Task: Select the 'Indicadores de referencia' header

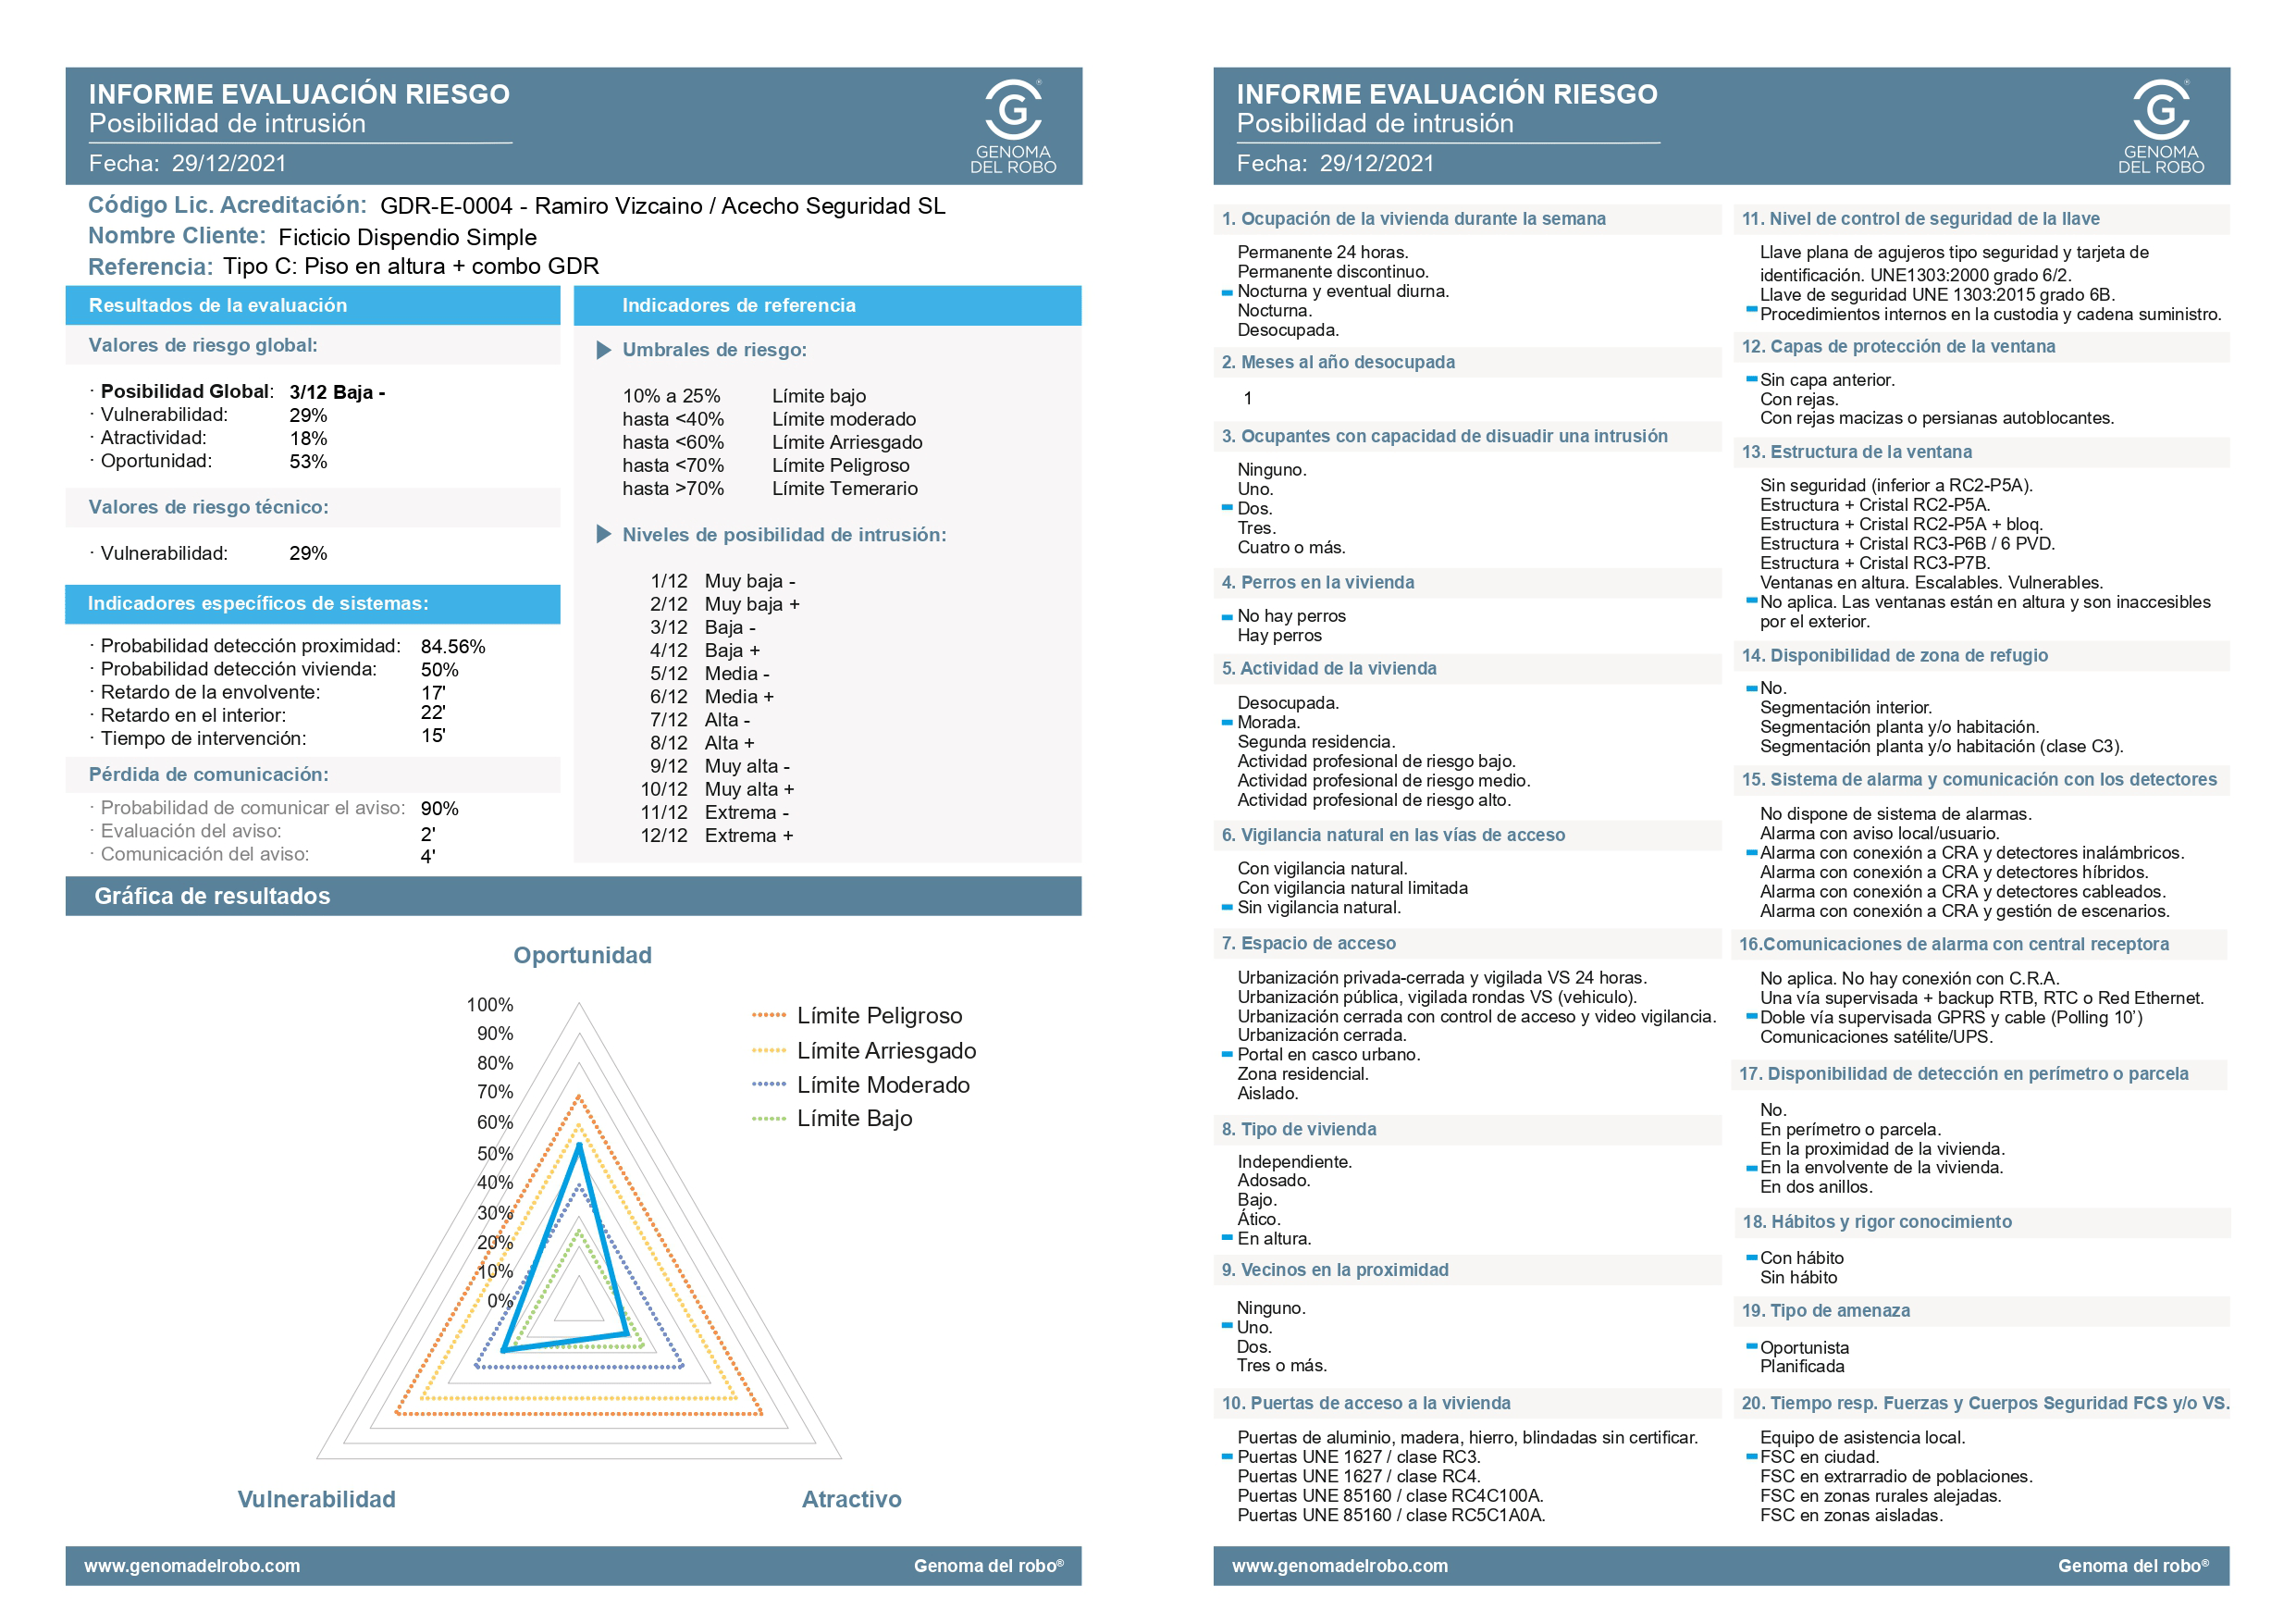Action: click(x=828, y=306)
